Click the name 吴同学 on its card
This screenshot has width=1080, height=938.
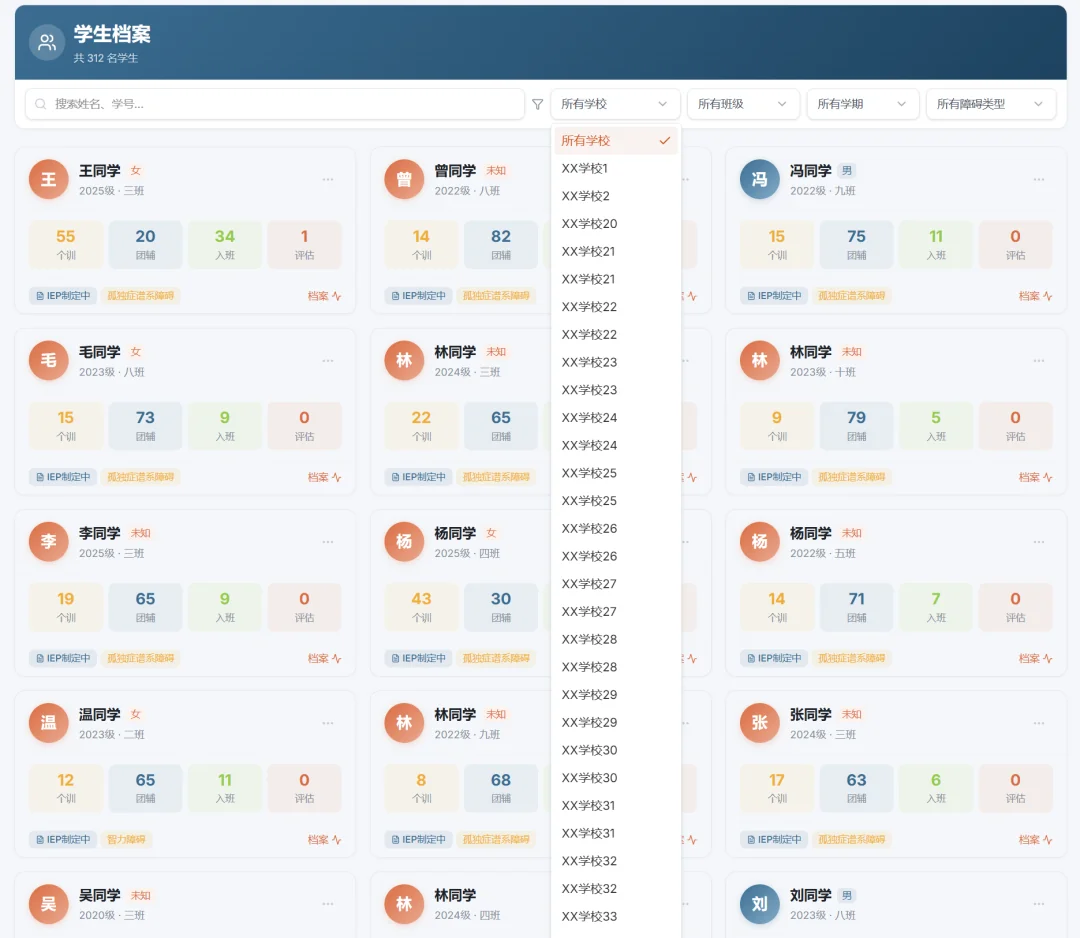[100, 895]
